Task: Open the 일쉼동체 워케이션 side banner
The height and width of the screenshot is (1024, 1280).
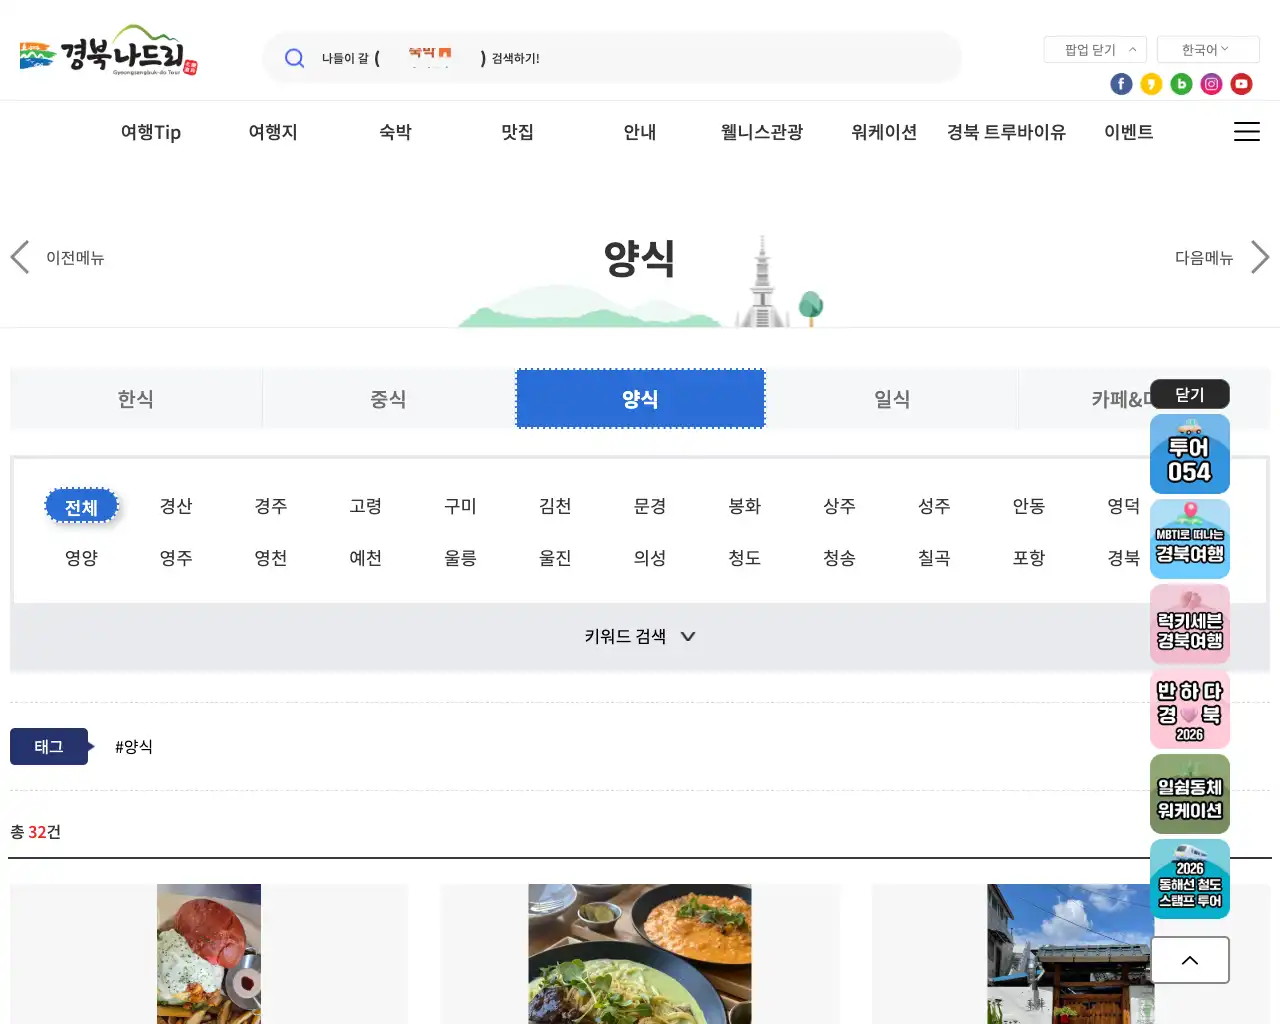Action: 1190,794
